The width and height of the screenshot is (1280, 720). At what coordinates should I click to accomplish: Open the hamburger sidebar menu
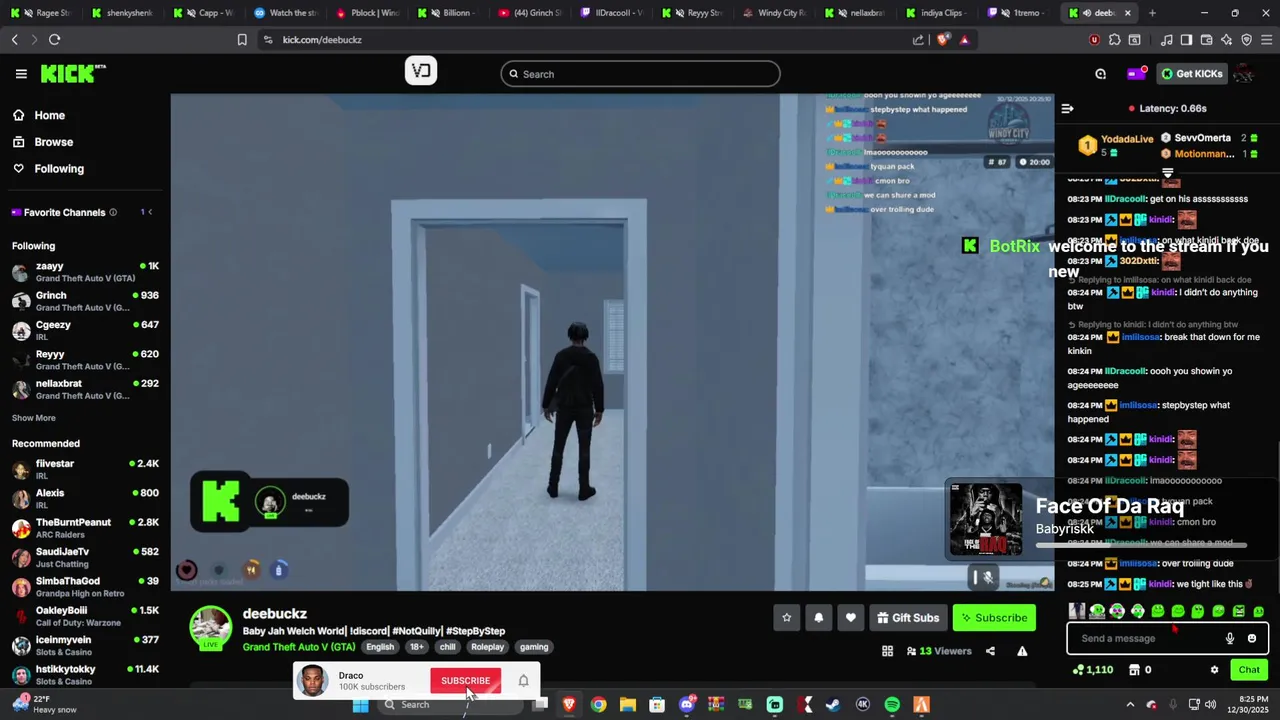coord(21,74)
